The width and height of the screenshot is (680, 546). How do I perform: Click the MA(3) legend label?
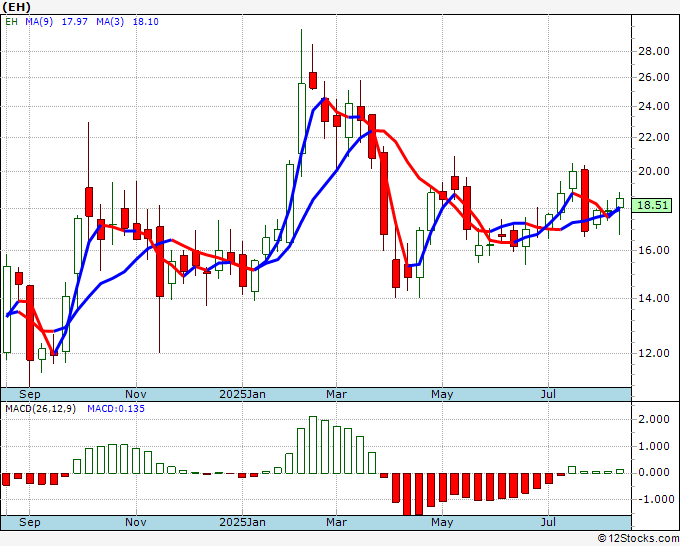[x=110, y=22]
